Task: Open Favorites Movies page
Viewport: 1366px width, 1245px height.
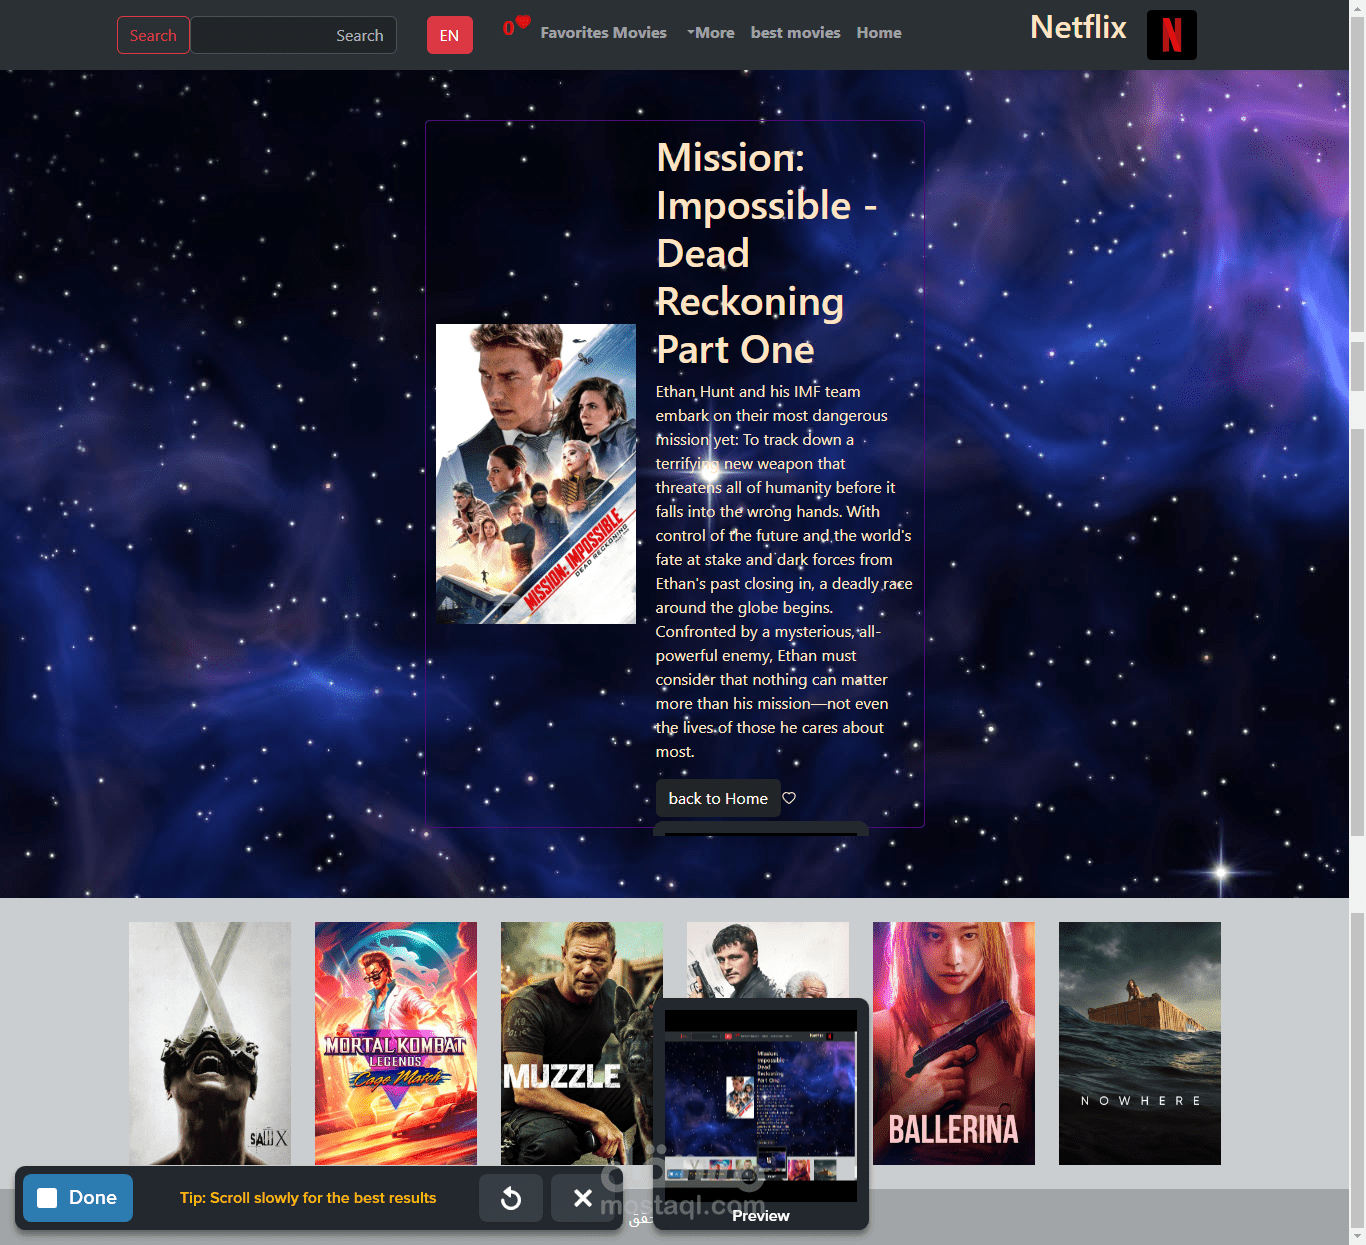Action: [603, 33]
